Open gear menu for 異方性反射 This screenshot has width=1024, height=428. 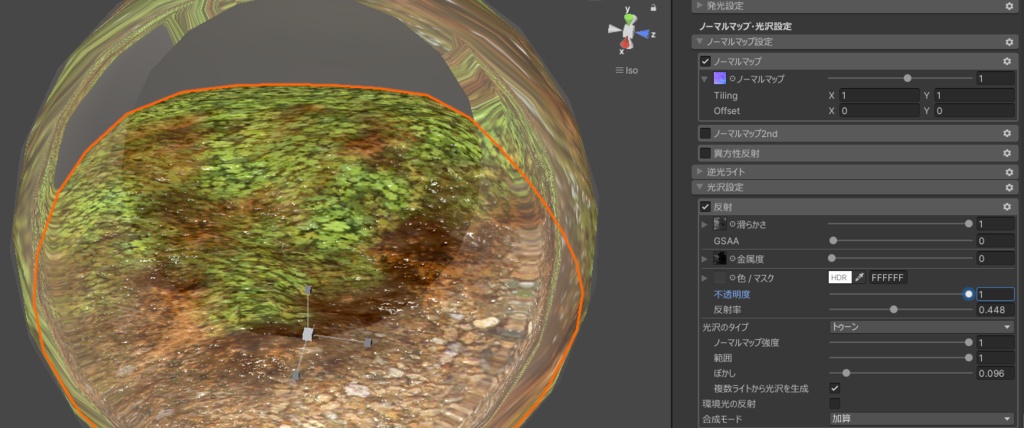pyautogui.click(x=1006, y=154)
